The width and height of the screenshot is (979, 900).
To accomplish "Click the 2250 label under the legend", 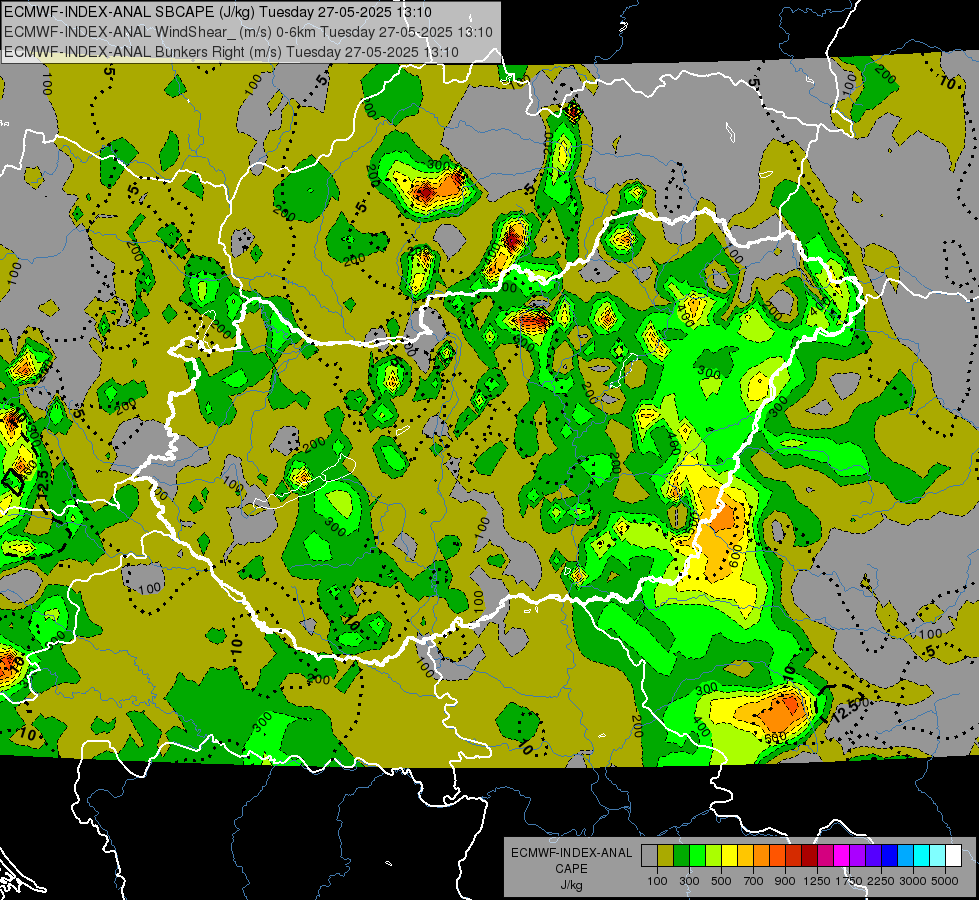I will tap(881, 881).
